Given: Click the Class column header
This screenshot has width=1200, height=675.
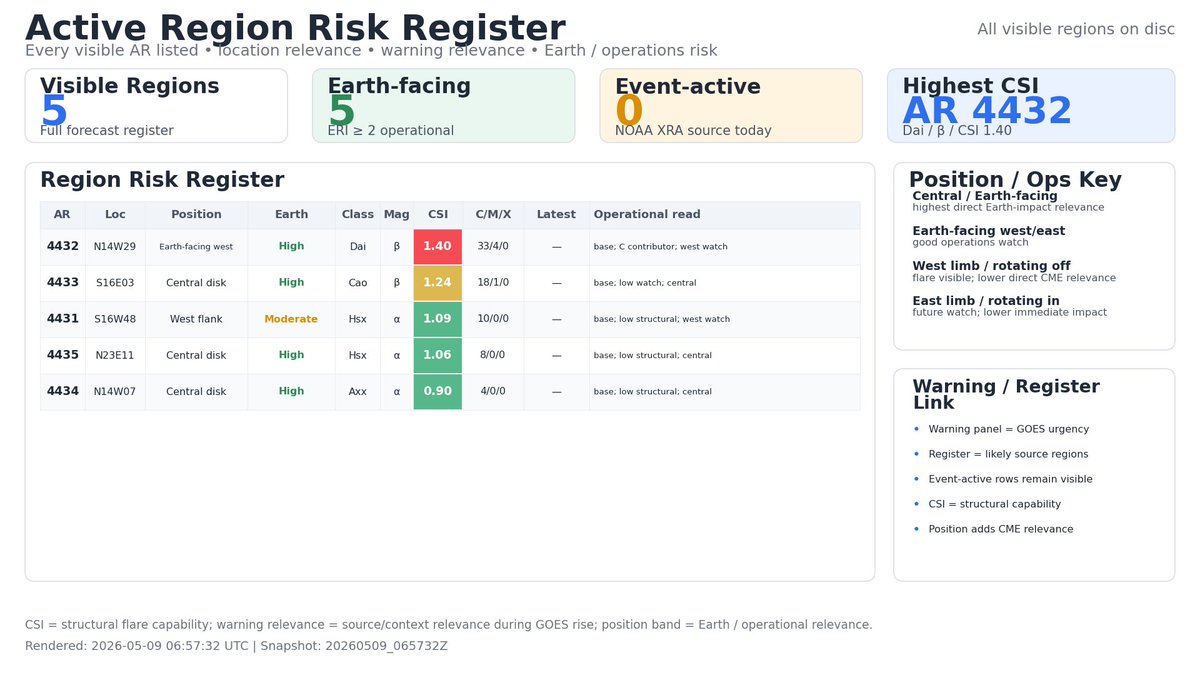Looking at the screenshot, I should point(357,215).
